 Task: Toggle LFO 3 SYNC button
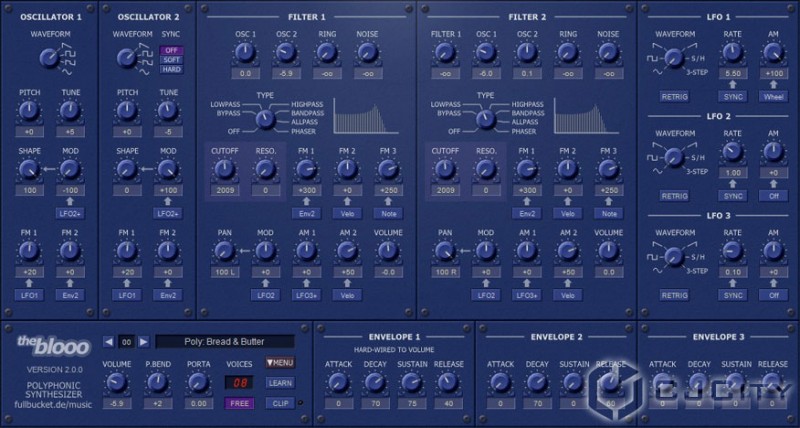pos(733,295)
